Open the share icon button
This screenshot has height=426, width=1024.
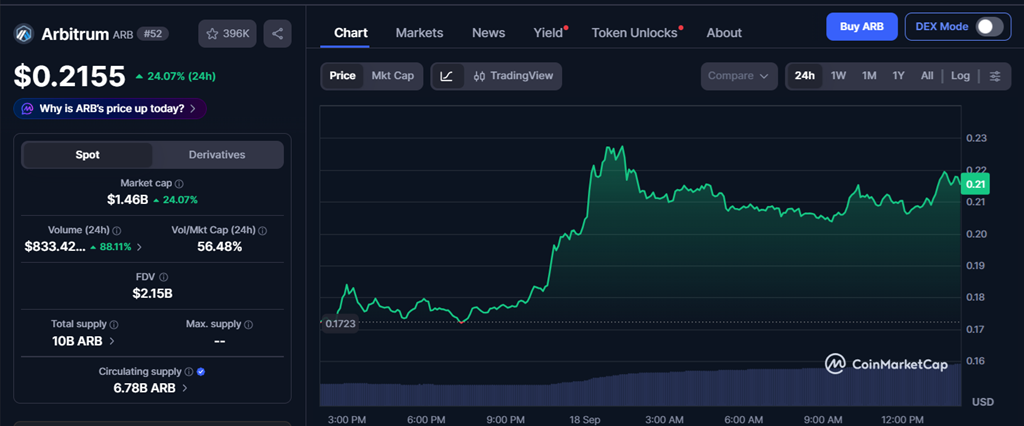pos(278,34)
